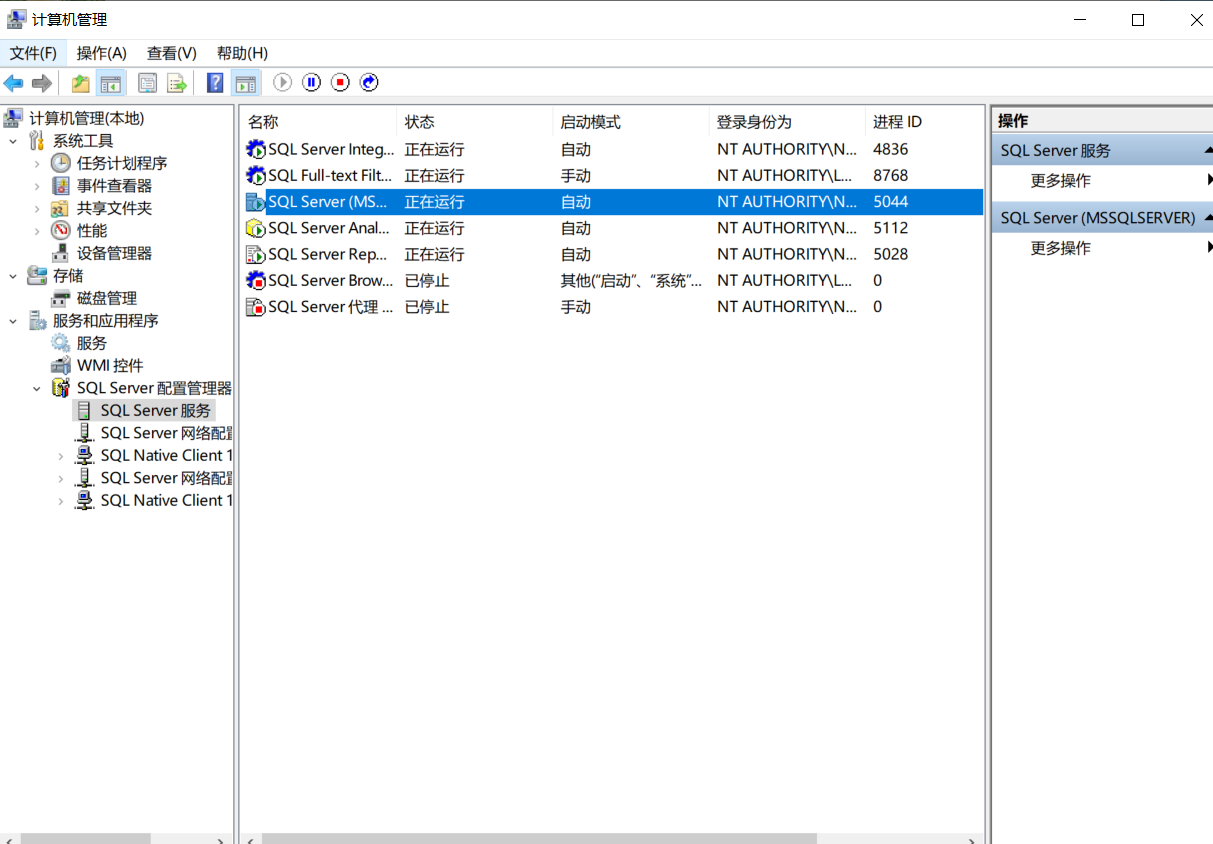Click the Task Scheduler clock icon

tap(61, 163)
